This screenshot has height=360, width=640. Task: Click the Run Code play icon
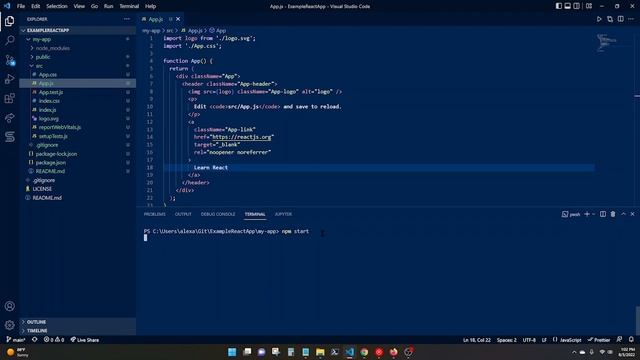point(599,19)
